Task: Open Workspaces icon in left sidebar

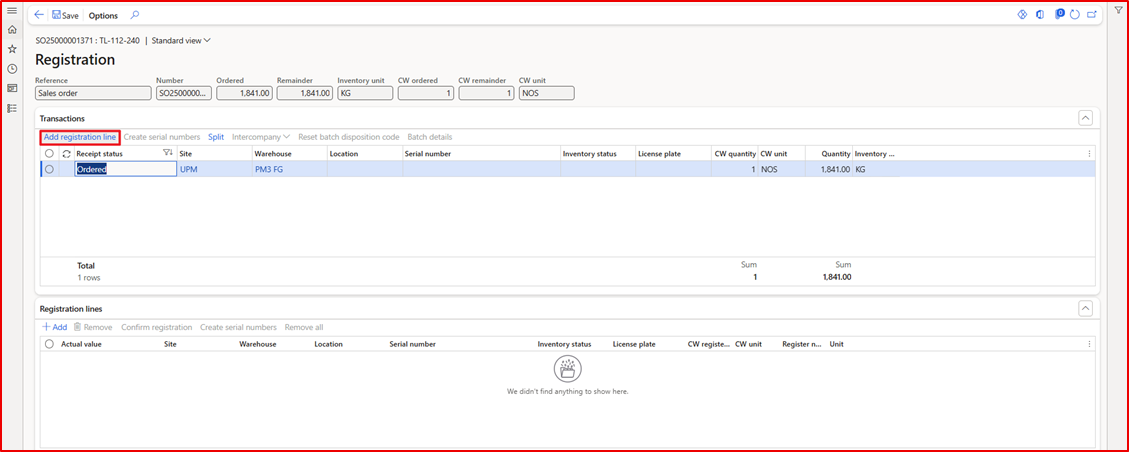Action: tap(12, 88)
